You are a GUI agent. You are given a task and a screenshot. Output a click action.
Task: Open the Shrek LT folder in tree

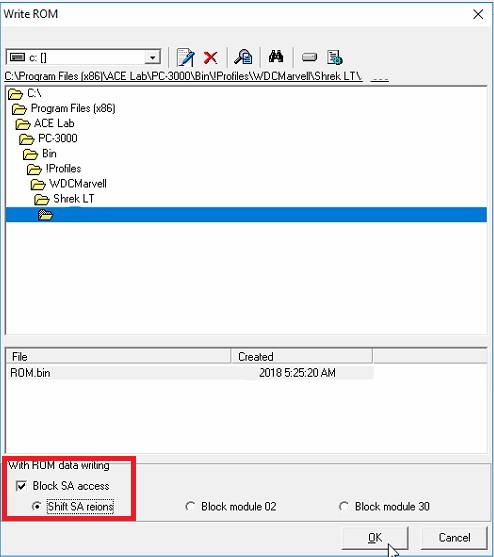(74, 199)
